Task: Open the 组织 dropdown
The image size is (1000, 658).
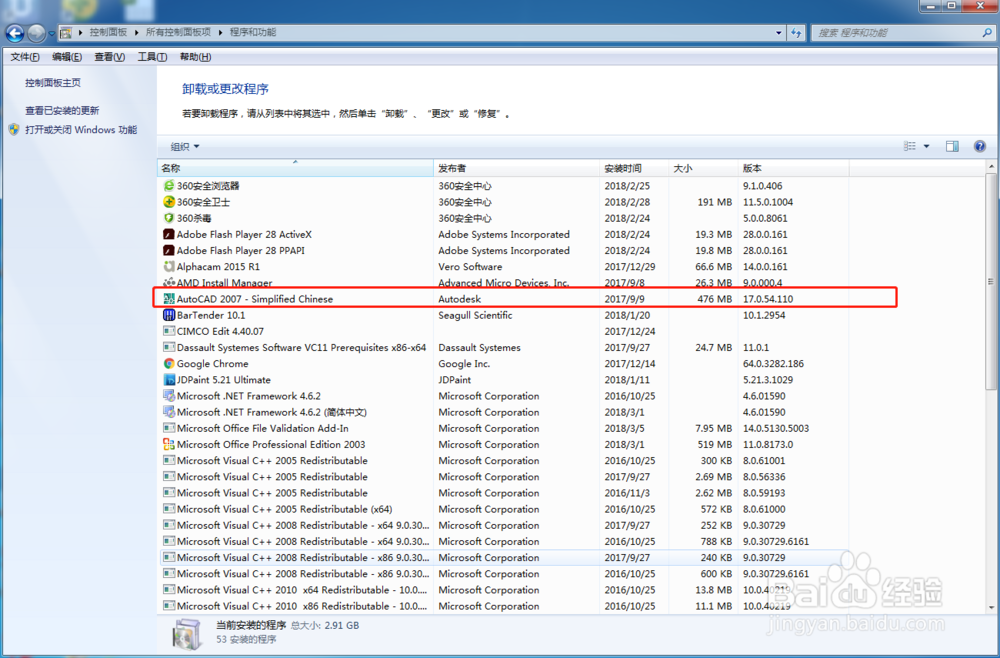Action: pyautogui.click(x=185, y=147)
